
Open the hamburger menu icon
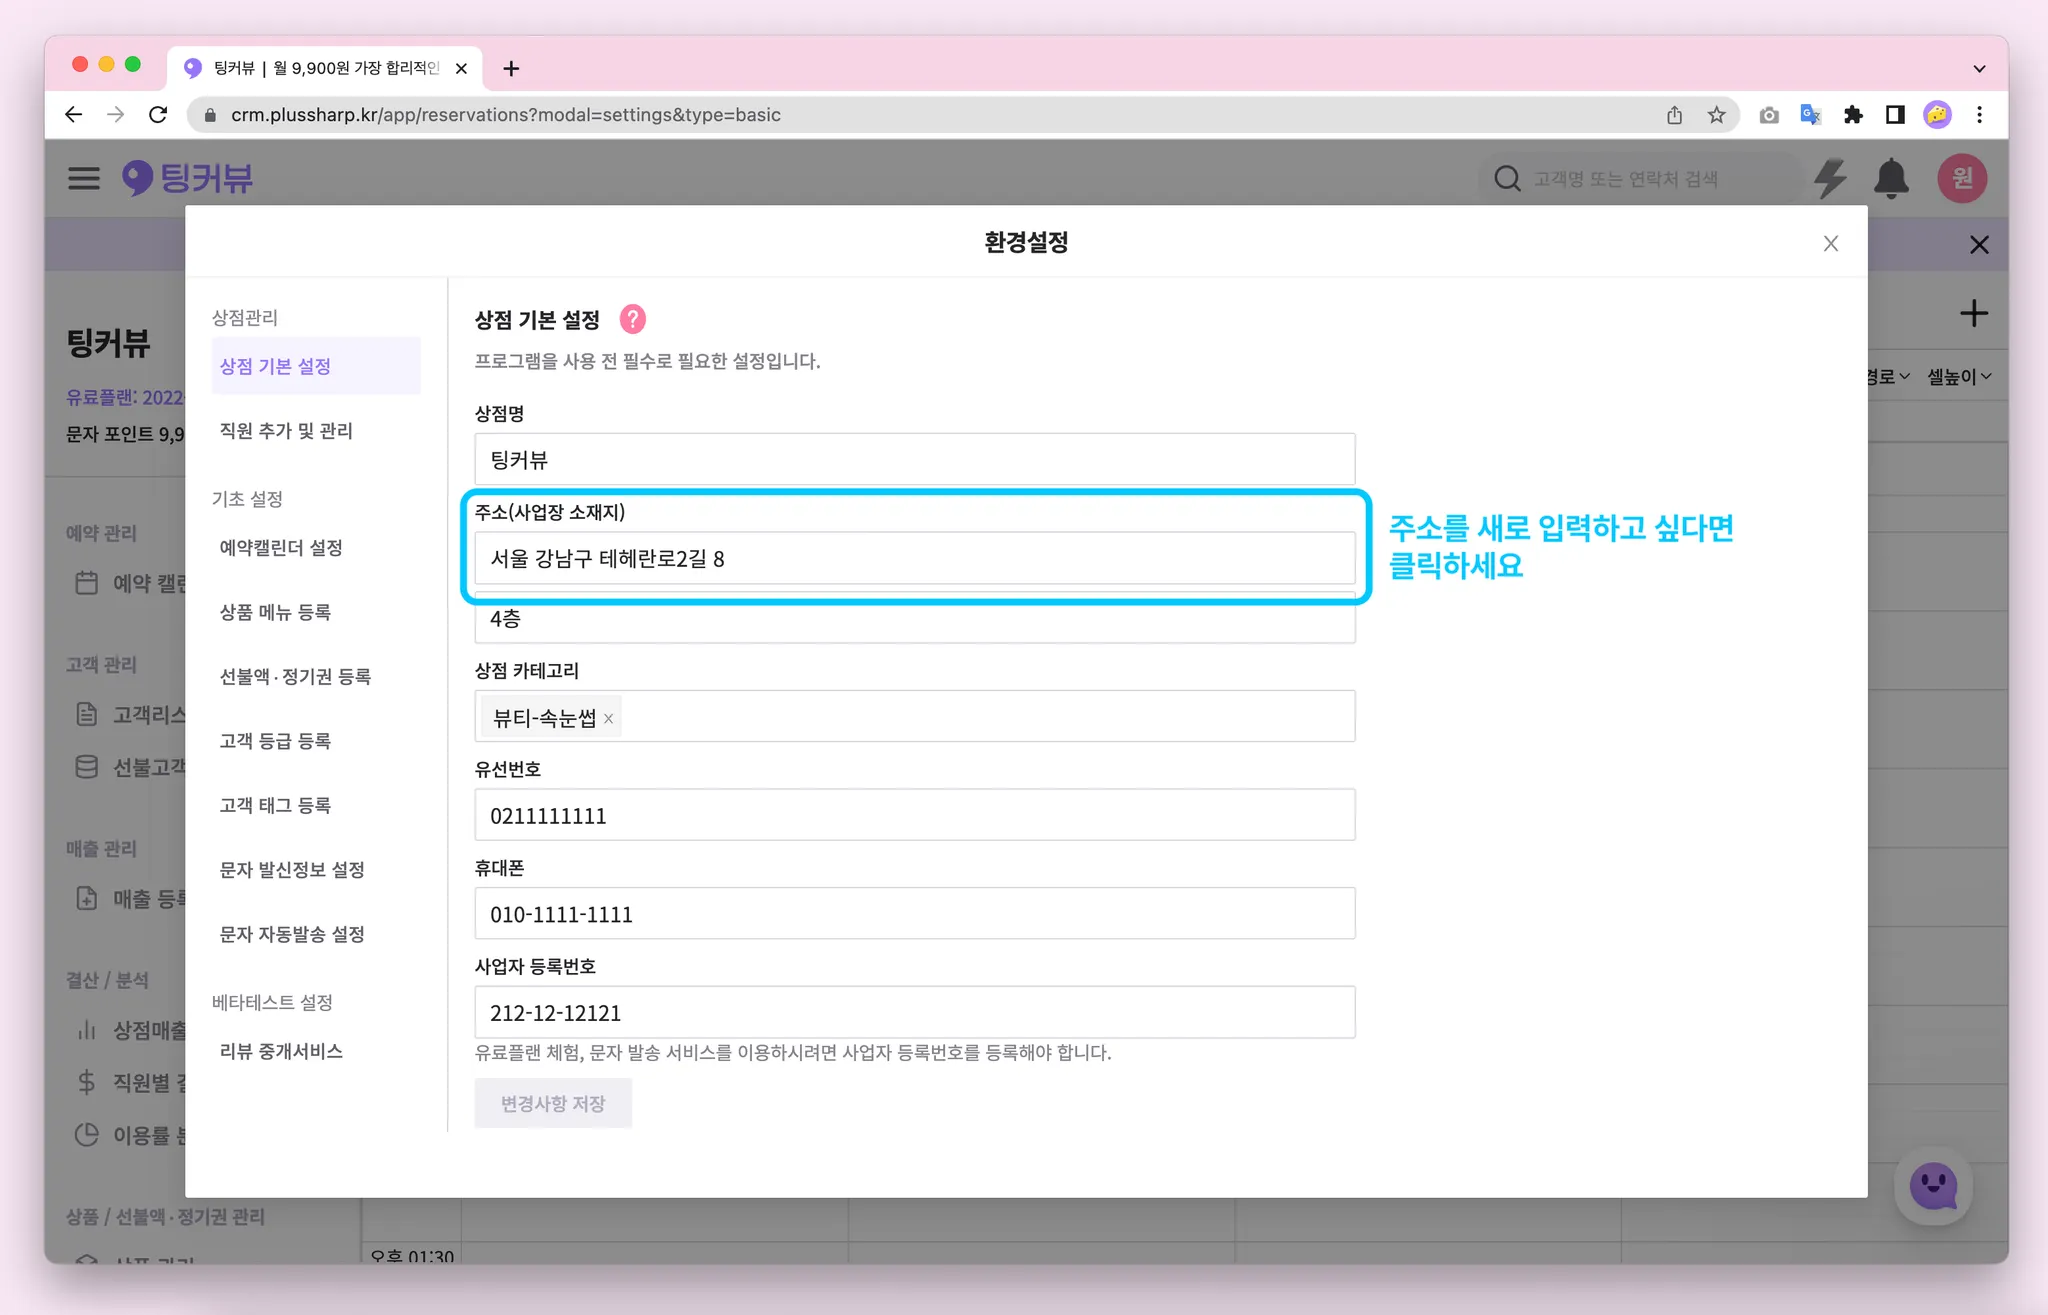(84, 179)
